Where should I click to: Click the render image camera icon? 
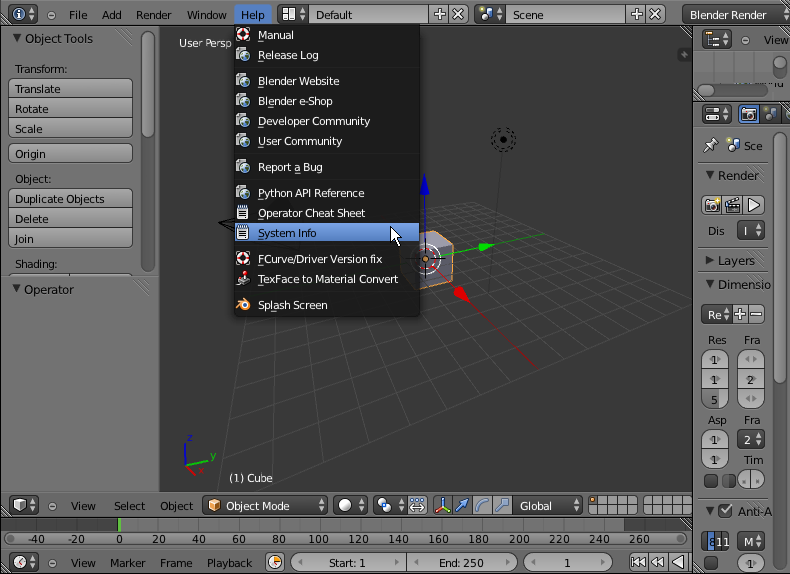click(x=712, y=205)
